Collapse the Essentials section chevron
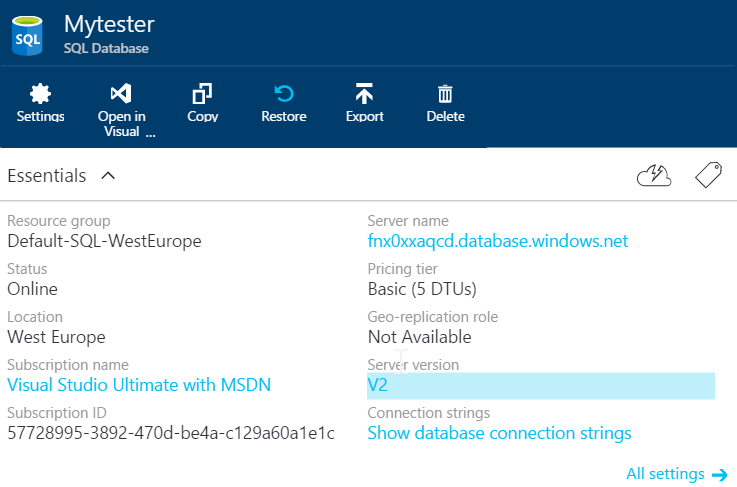This screenshot has width=737, height=487. pos(108,176)
